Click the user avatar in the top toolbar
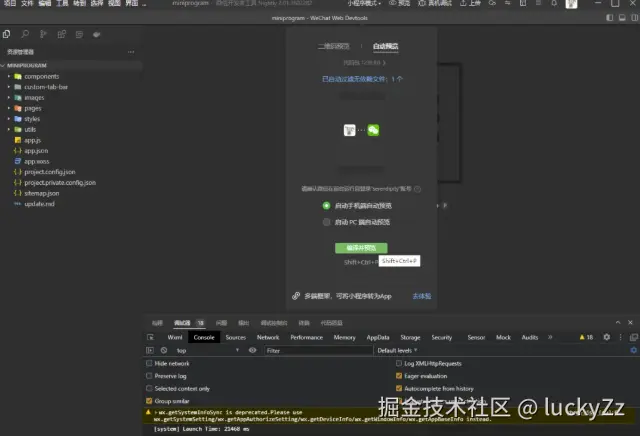 coord(571,4)
